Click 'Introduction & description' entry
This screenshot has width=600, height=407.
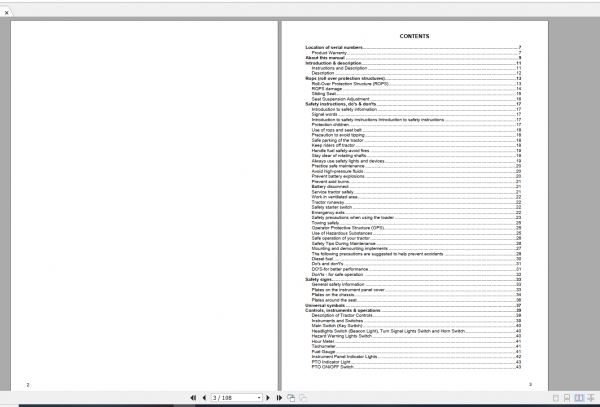coord(333,63)
